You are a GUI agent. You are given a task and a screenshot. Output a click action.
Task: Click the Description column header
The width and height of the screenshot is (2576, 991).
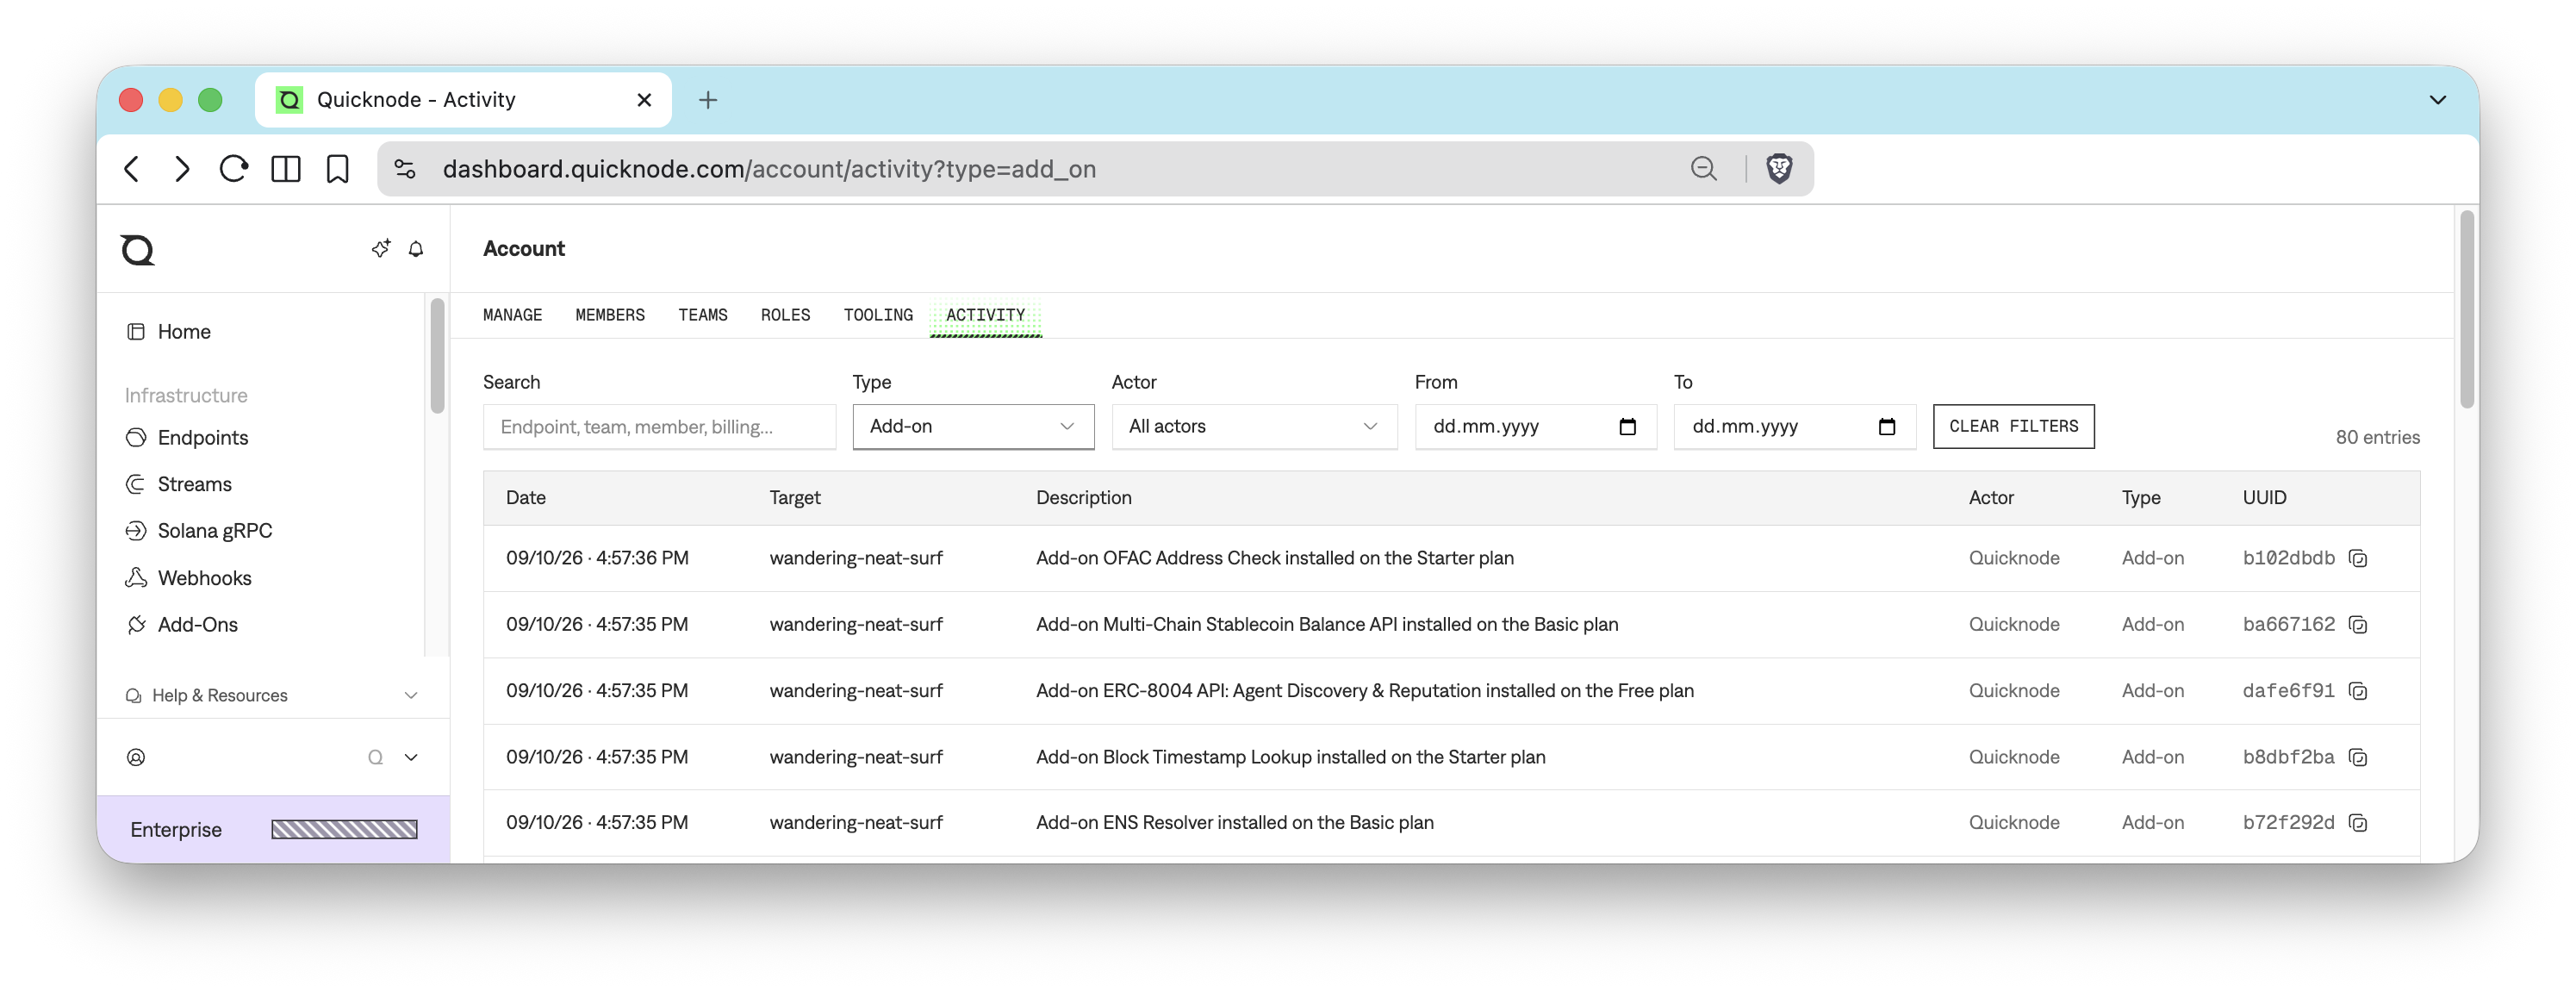1083,498
